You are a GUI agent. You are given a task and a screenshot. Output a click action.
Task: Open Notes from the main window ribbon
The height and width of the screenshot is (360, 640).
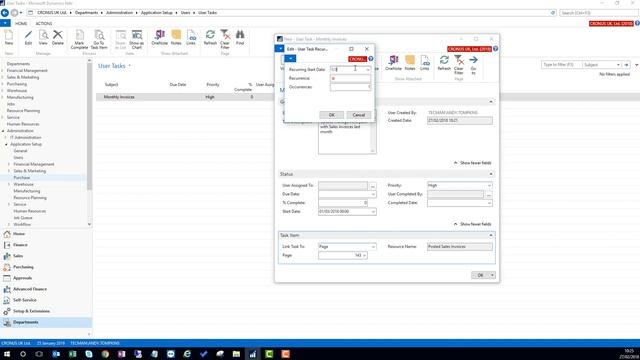176,37
